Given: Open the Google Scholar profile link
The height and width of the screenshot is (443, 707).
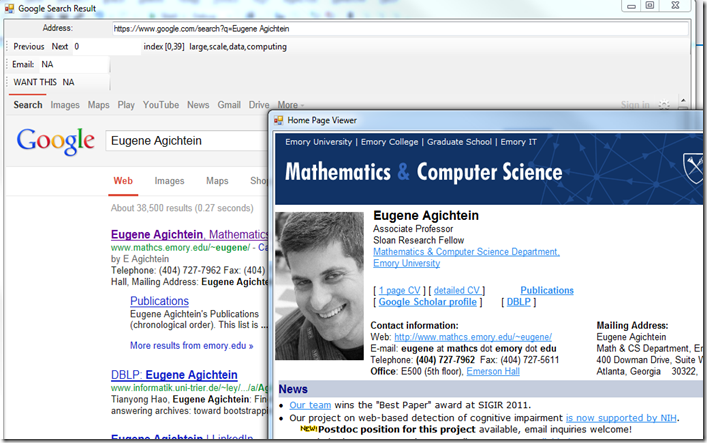Looking at the screenshot, I should coord(427,302).
